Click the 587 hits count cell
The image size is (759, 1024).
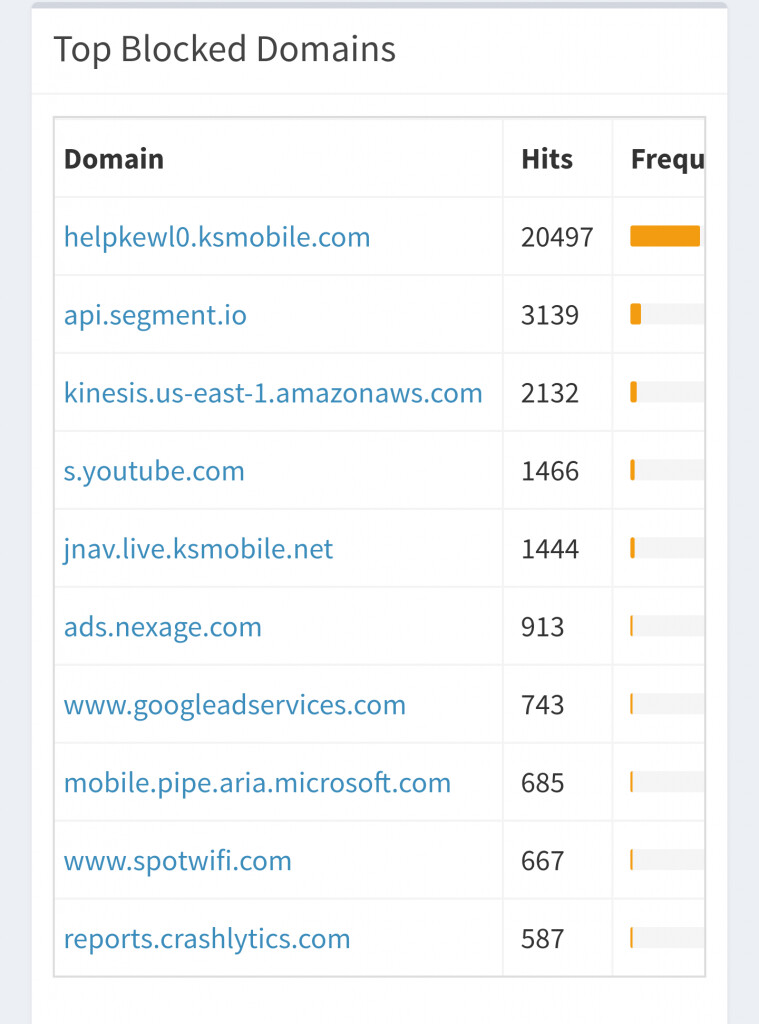[x=543, y=939]
